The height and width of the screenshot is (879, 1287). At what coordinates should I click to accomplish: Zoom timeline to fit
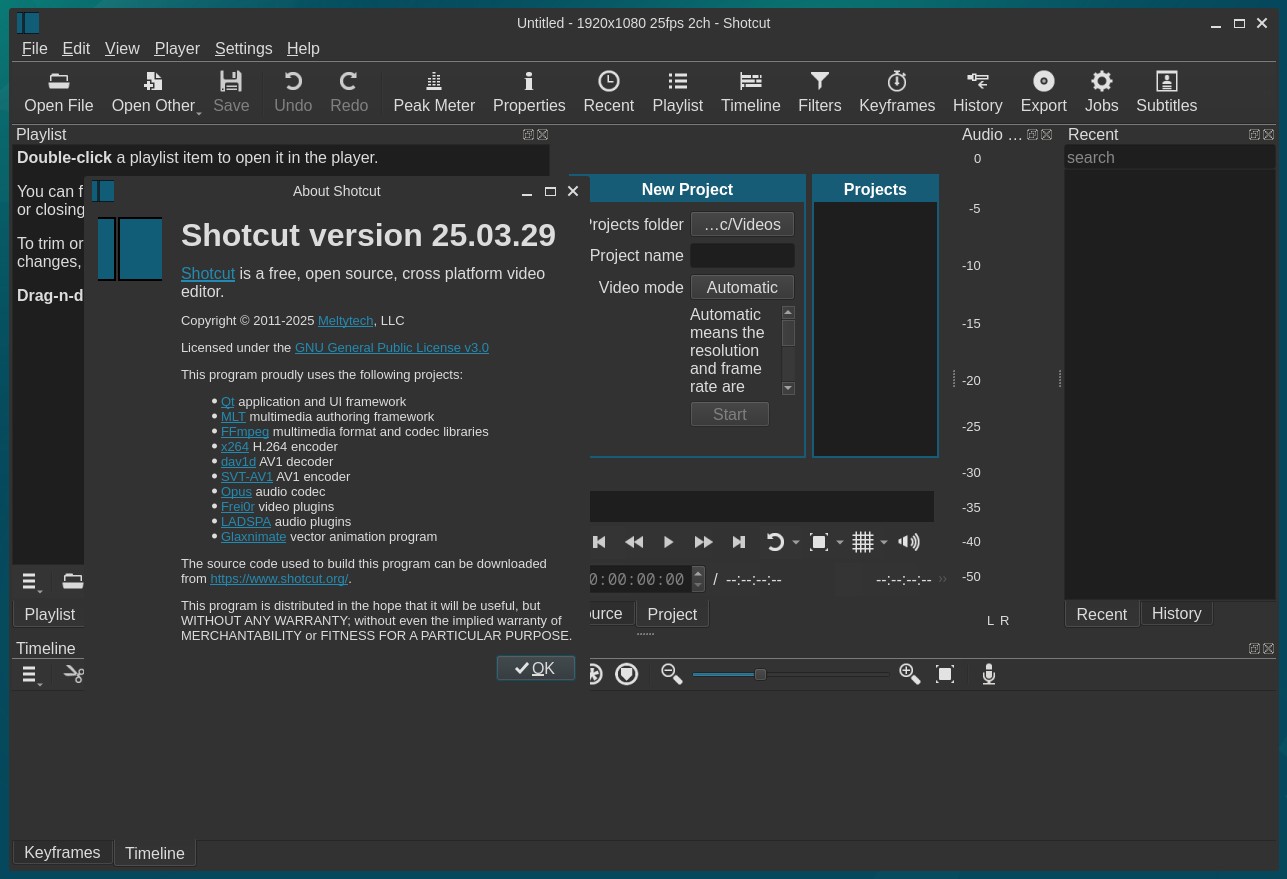pyautogui.click(x=945, y=674)
